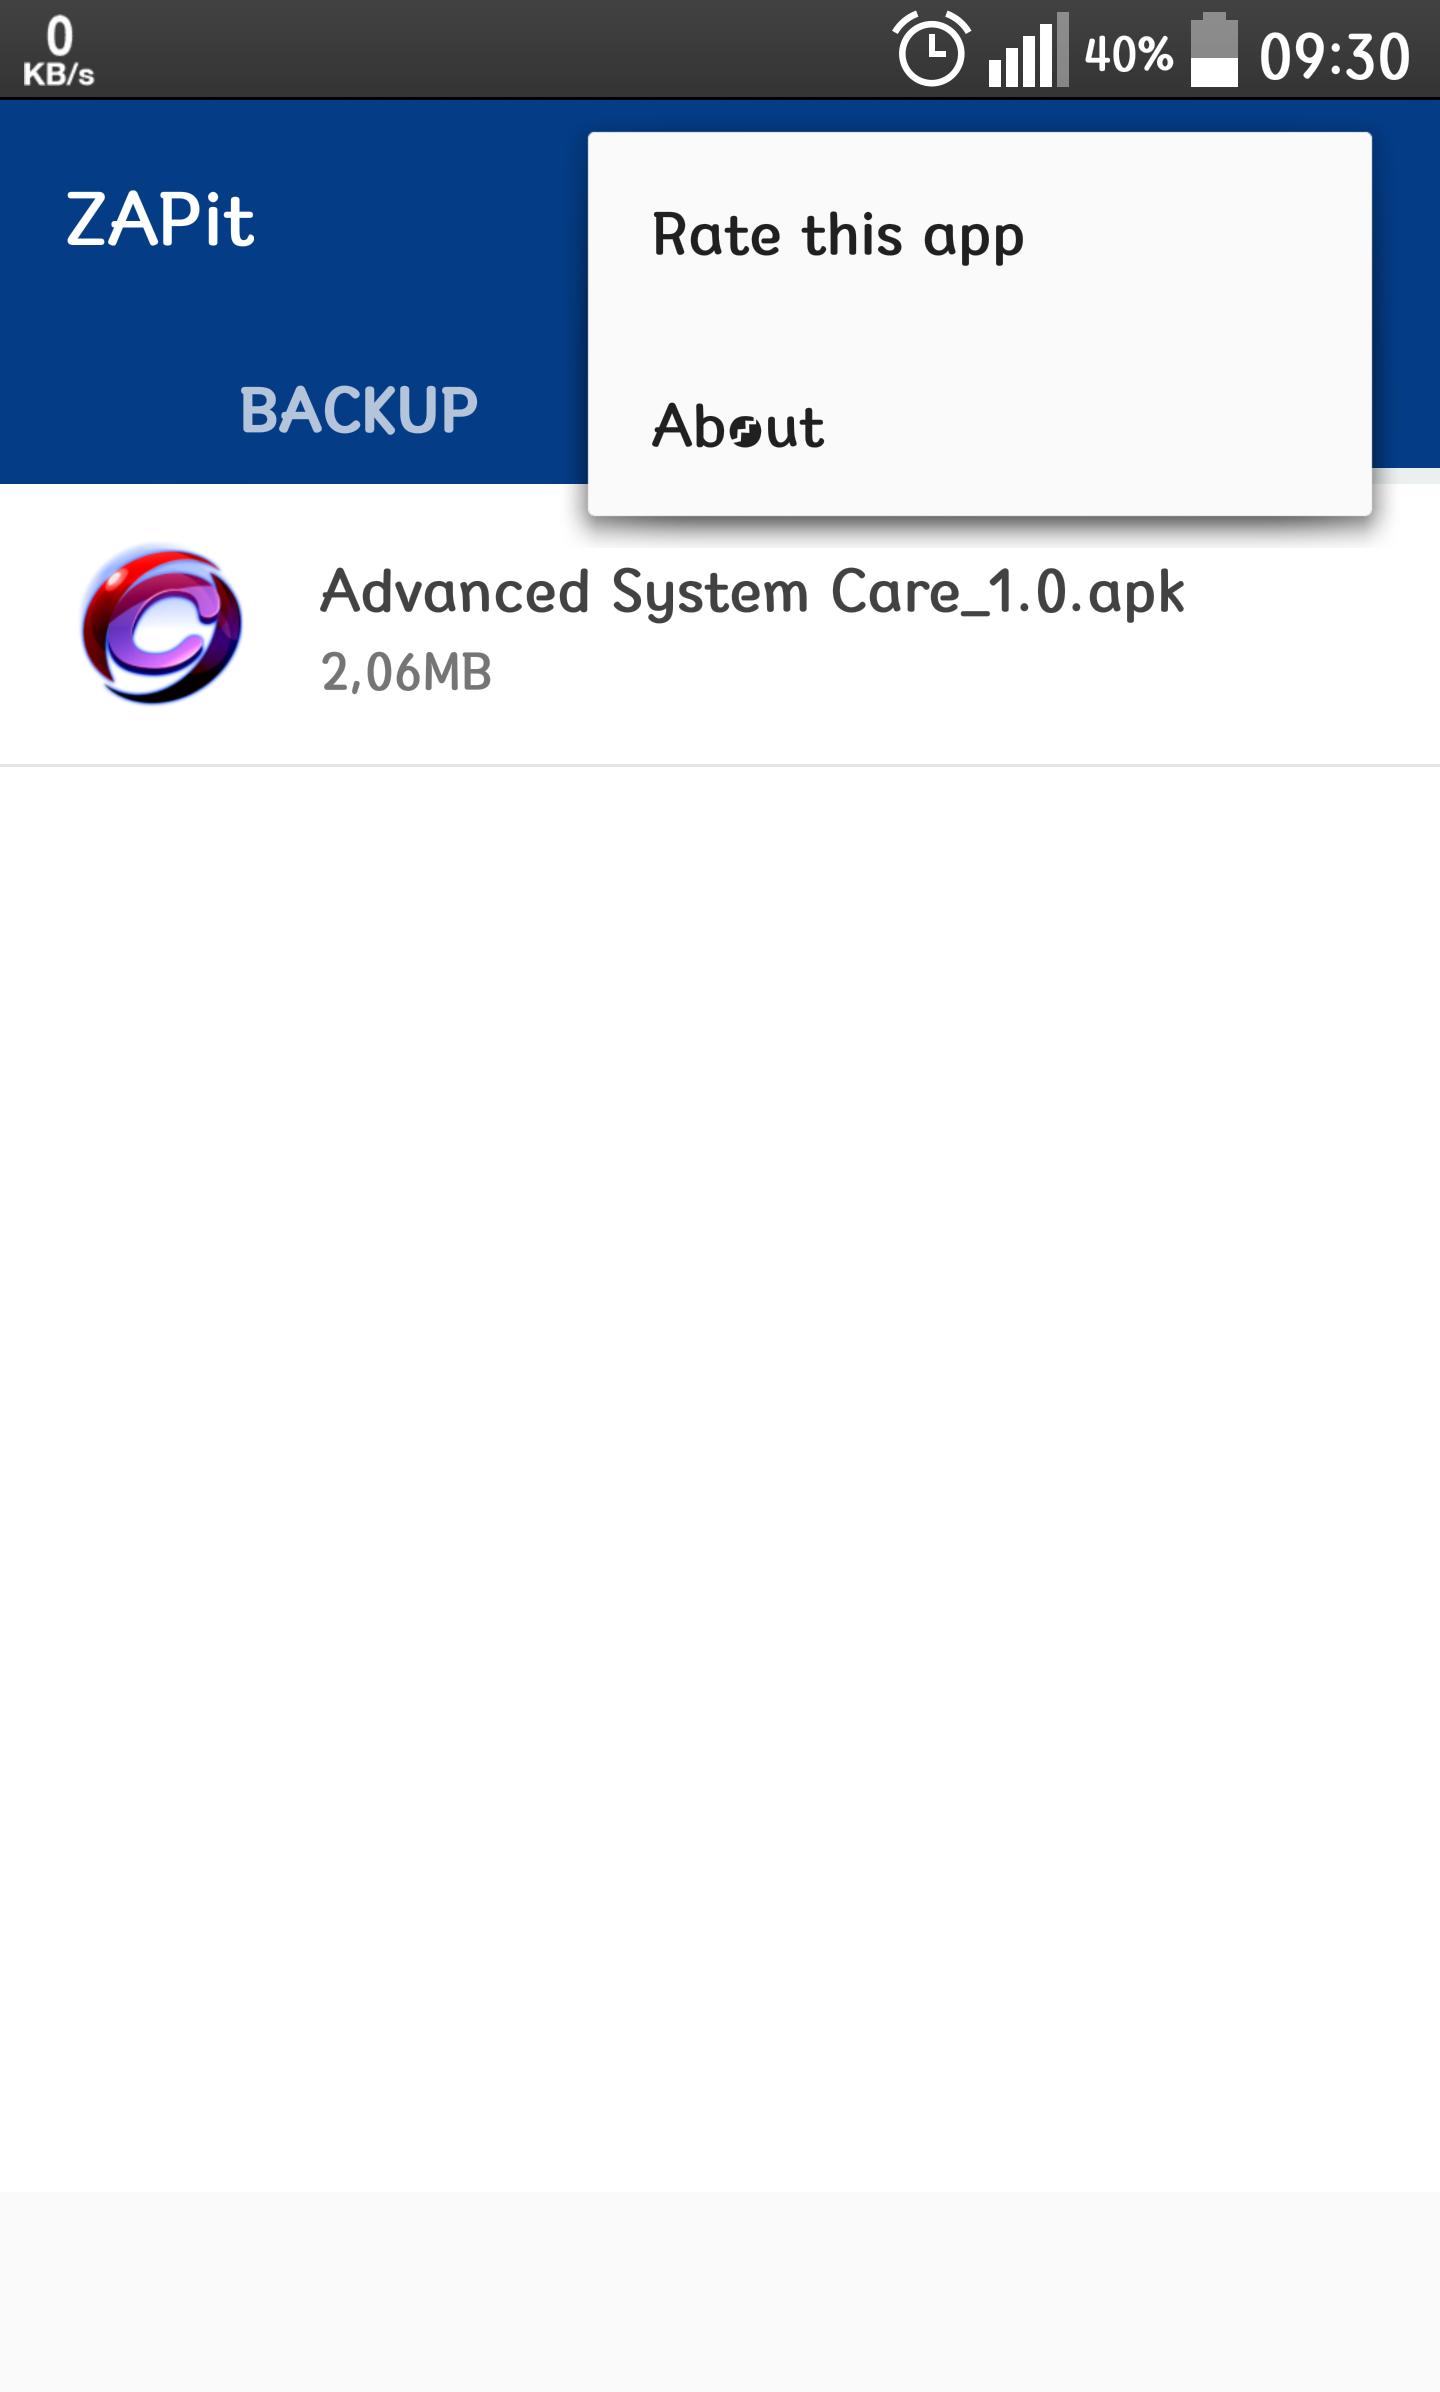Tap the divider line under the apk row
1440x2392 pixels.
[720, 766]
